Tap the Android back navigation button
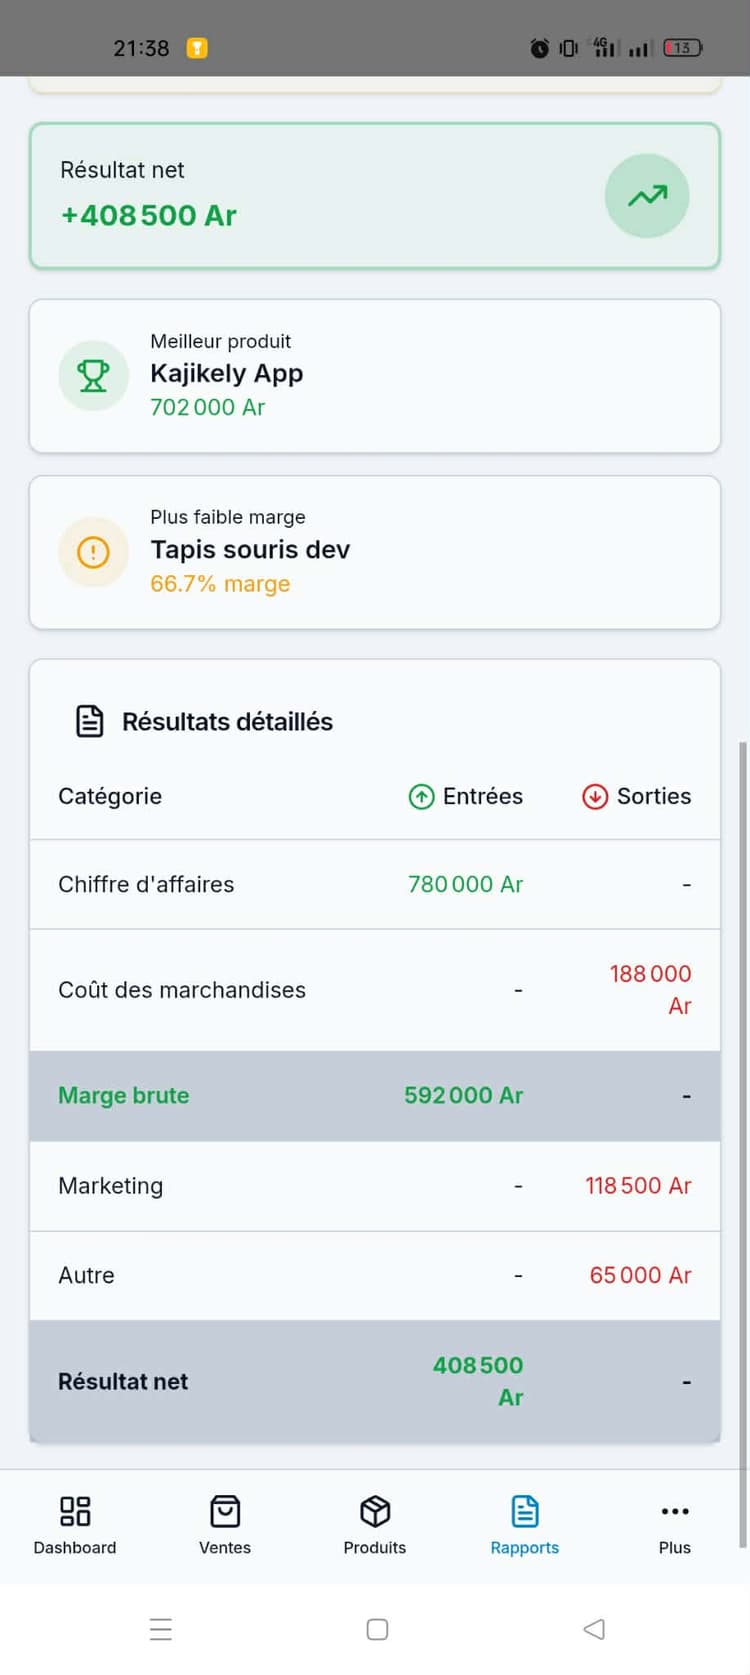The height and width of the screenshot is (1675, 750). [594, 1629]
